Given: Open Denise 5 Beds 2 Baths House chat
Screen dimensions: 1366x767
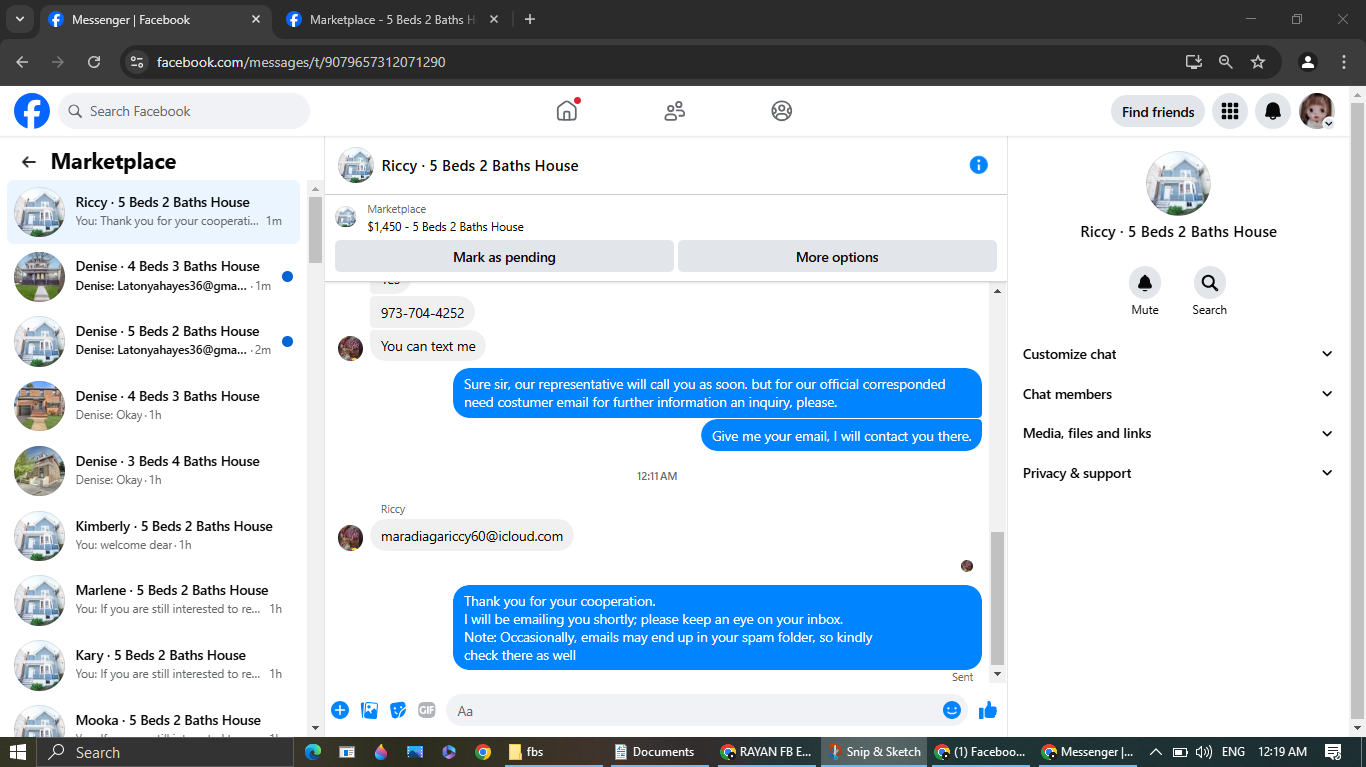Looking at the screenshot, I should click(154, 341).
